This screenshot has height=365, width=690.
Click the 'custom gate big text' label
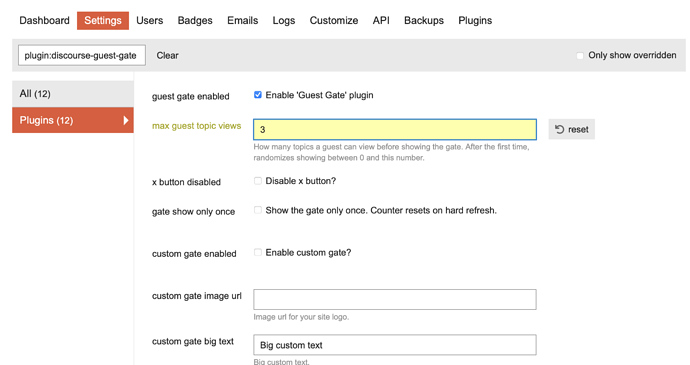pyautogui.click(x=193, y=342)
